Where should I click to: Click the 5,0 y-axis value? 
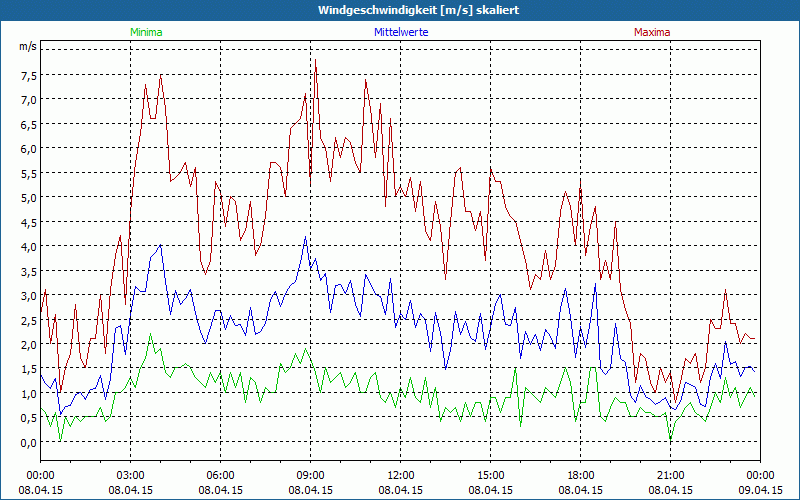29,198
